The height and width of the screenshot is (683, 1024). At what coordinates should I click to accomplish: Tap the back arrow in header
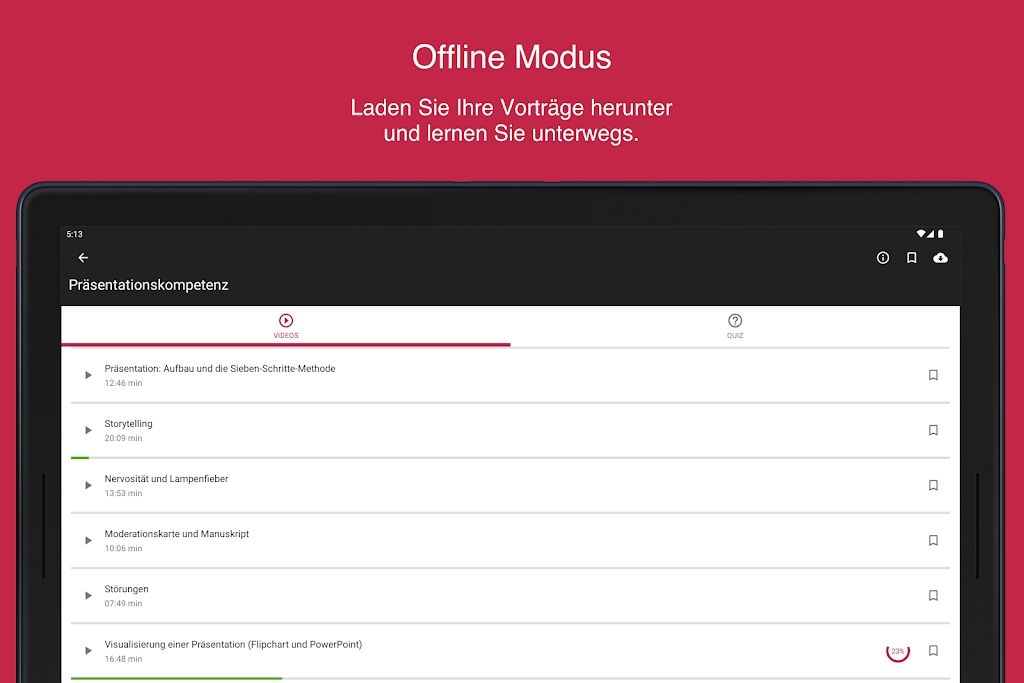point(83,258)
